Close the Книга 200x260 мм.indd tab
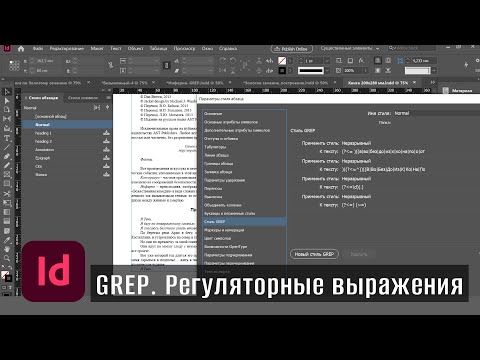This screenshot has height=360, width=480. [x=415, y=82]
